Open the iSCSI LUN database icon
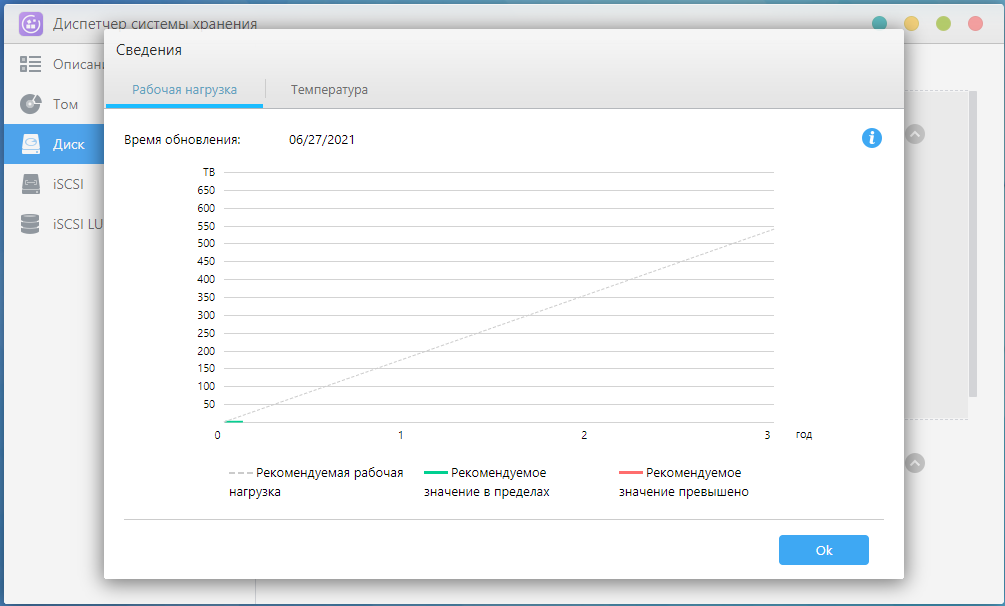 coord(30,224)
